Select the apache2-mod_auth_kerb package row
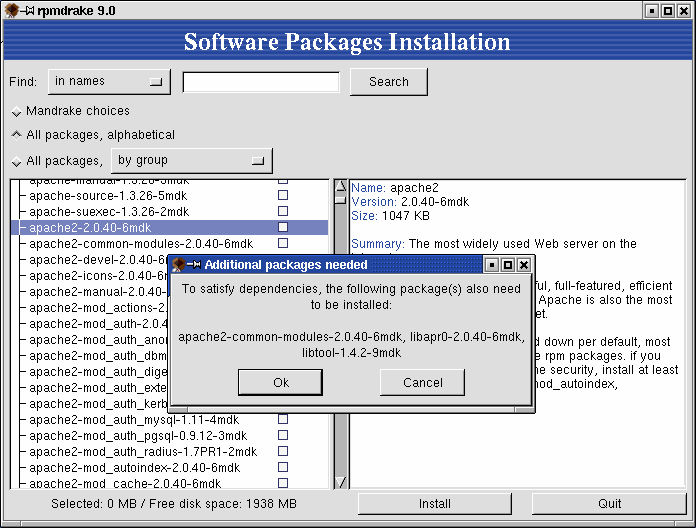Image resolution: width=696 pixels, height=528 pixels. (91, 404)
